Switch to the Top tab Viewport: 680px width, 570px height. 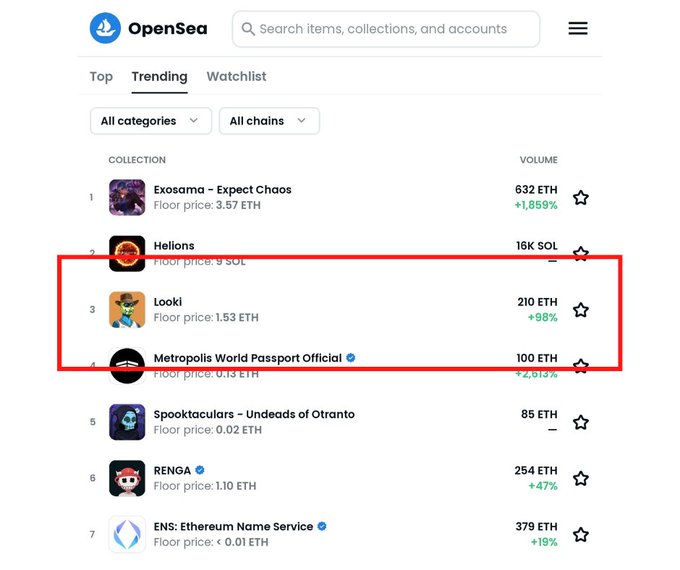(101, 76)
